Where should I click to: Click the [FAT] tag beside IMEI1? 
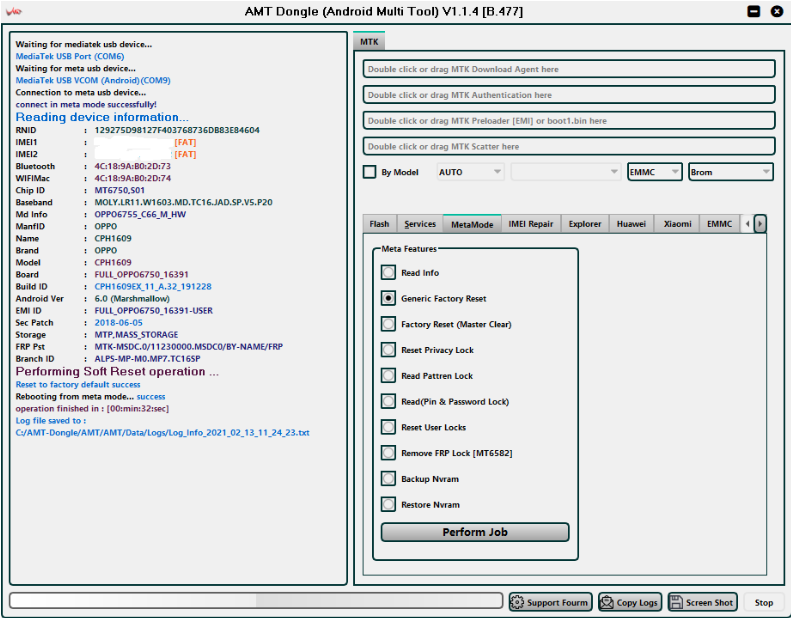click(x=185, y=142)
